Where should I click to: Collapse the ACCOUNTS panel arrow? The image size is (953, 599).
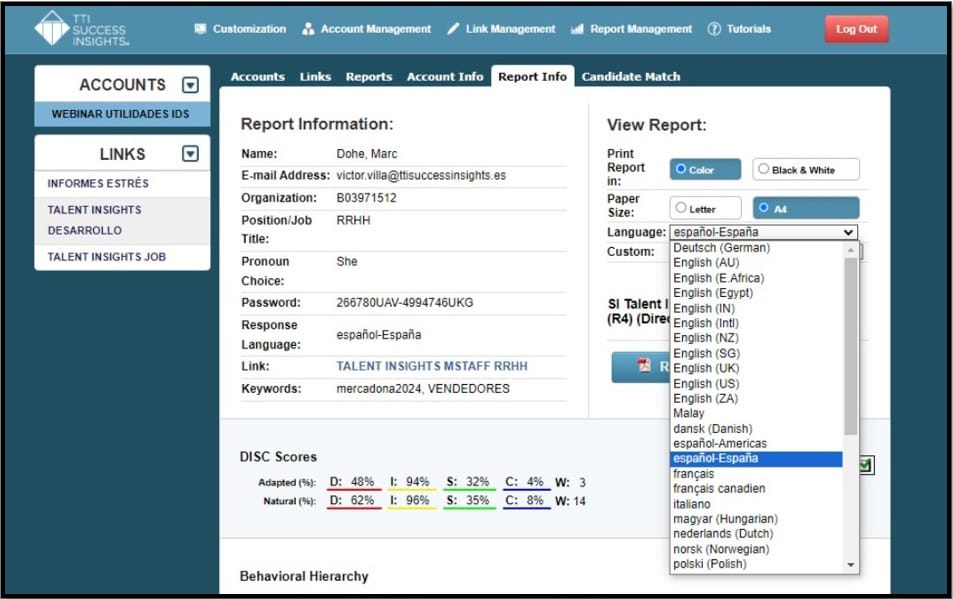[x=190, y=85]
